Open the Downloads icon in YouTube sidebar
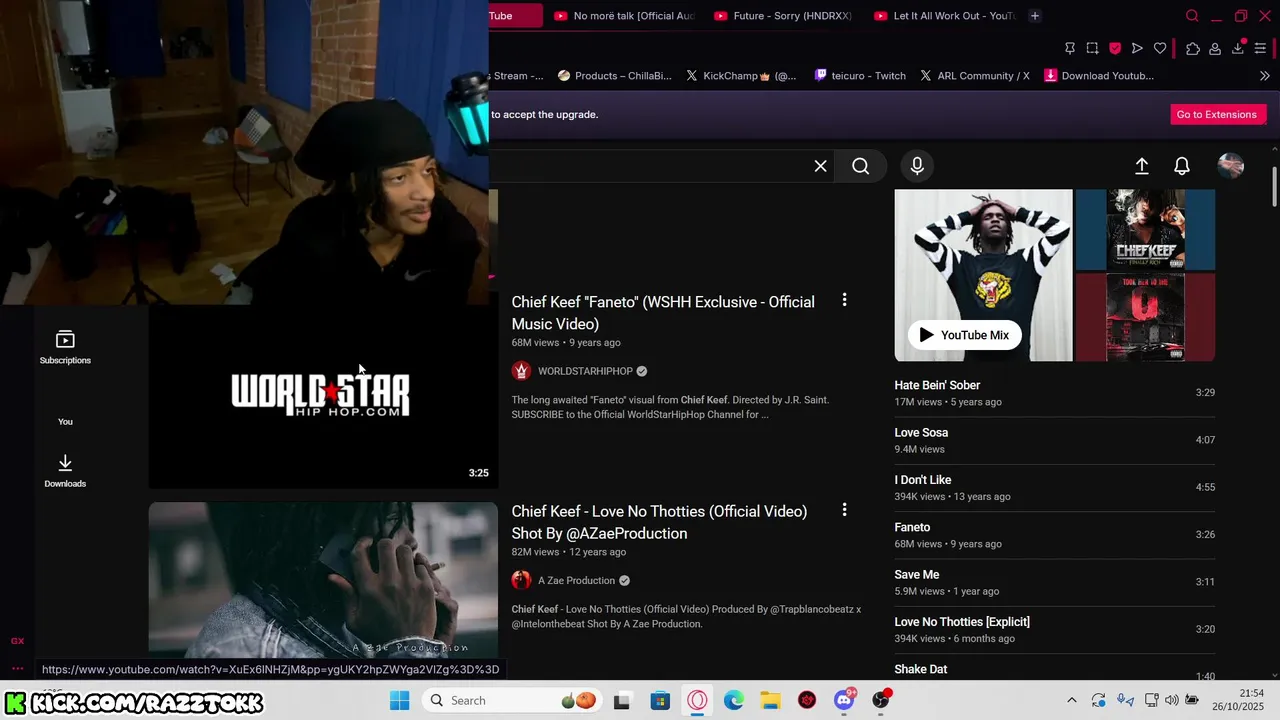 tap(65, 470)
